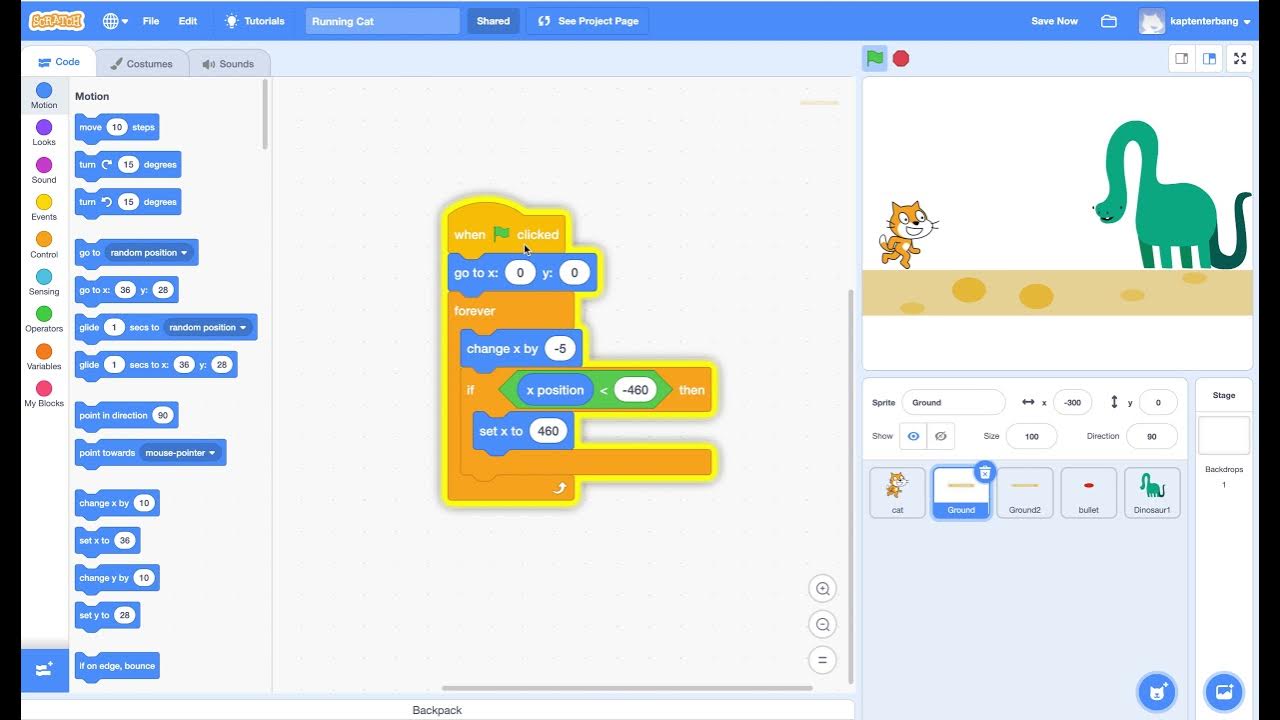Screen dimensions: 1280x720
Task: Click the 'move 10 steps' block
Action: [117, 127]
